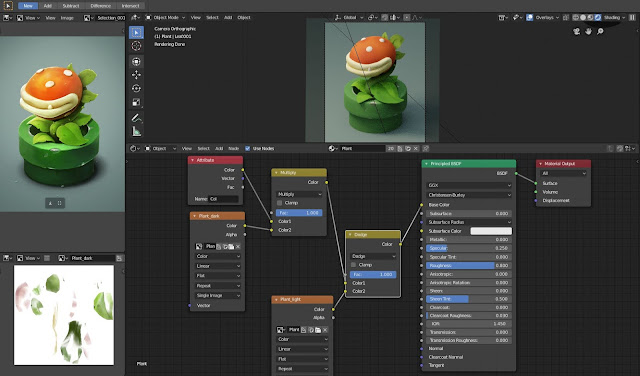This screenshot has height=376, width=640.
Task: Enable Solid viewport shading mode
Action: [583, 18]
